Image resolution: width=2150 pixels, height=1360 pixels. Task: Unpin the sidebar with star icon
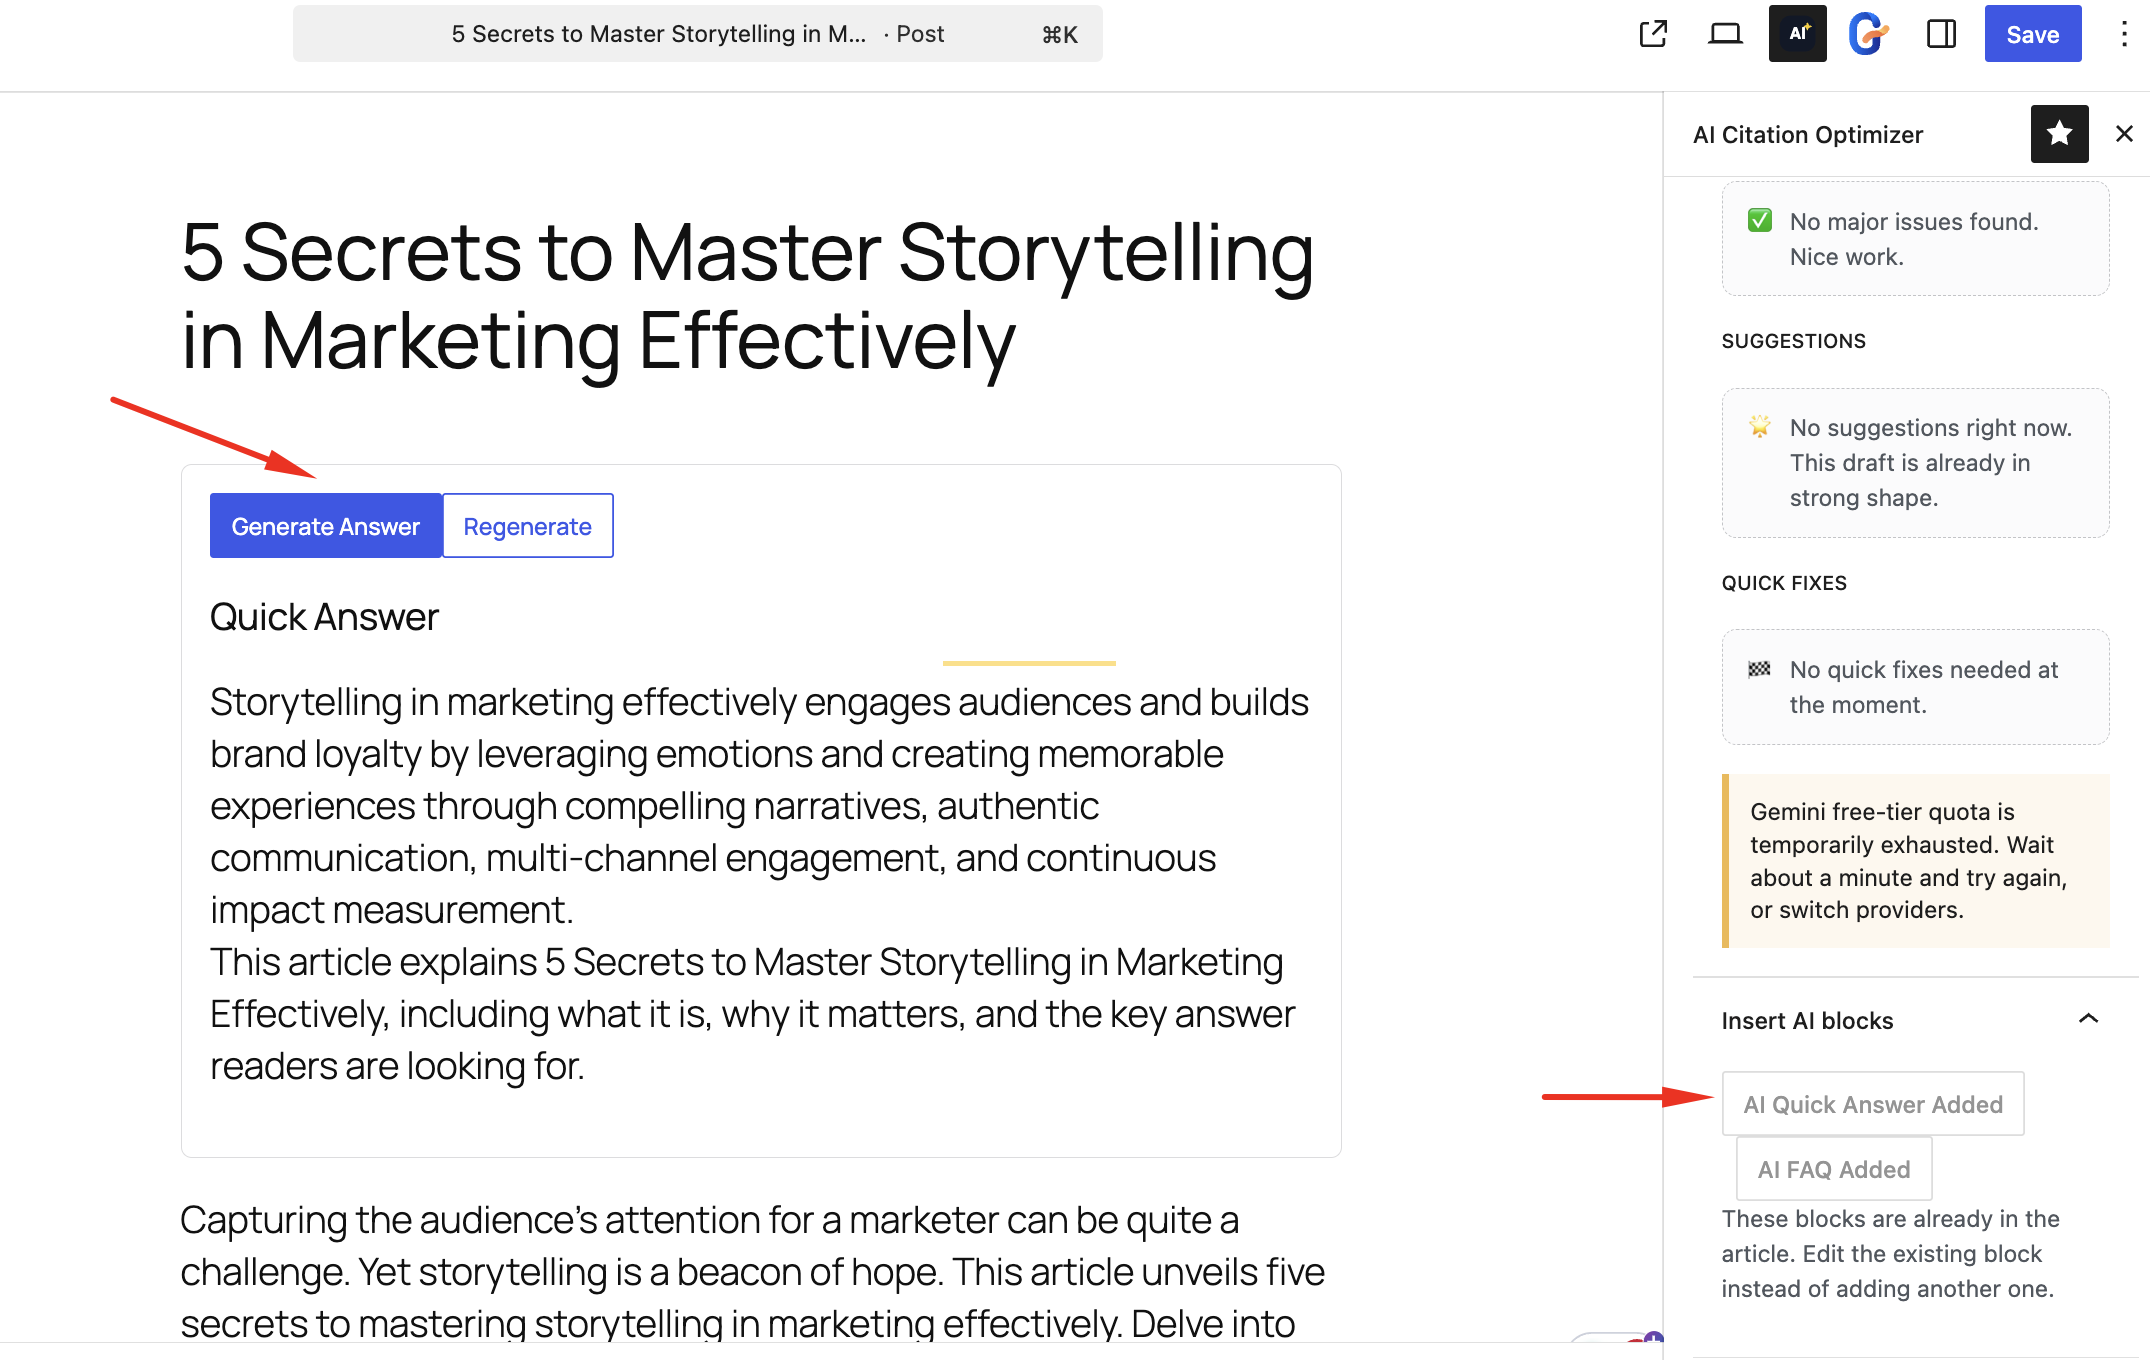point(2059,134)
